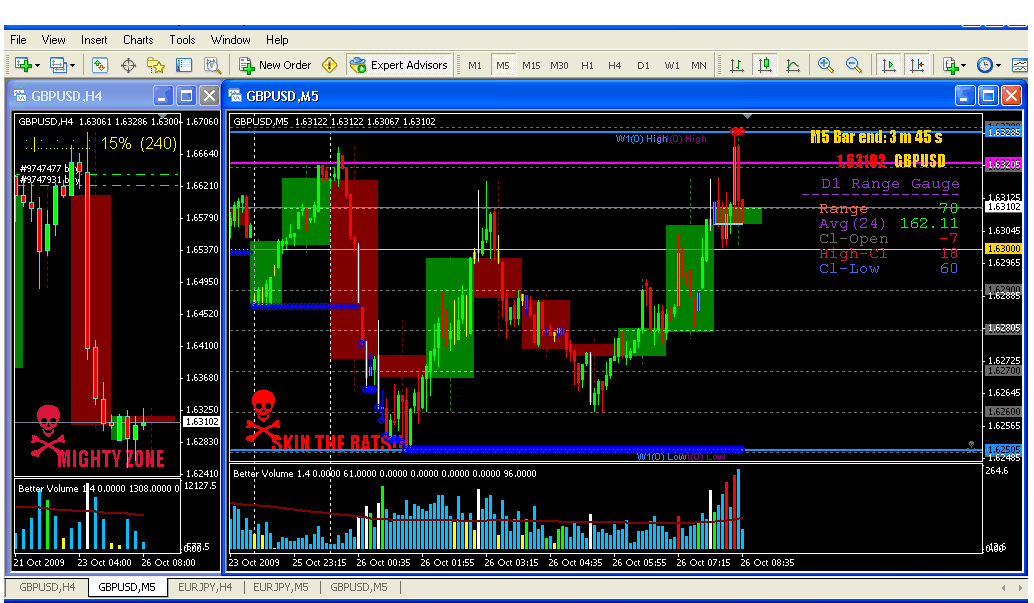This screenshot has width=1034, height=603.
Task: Expand the New Chart dropdown arrow
Action: click(x=38, y=65)
